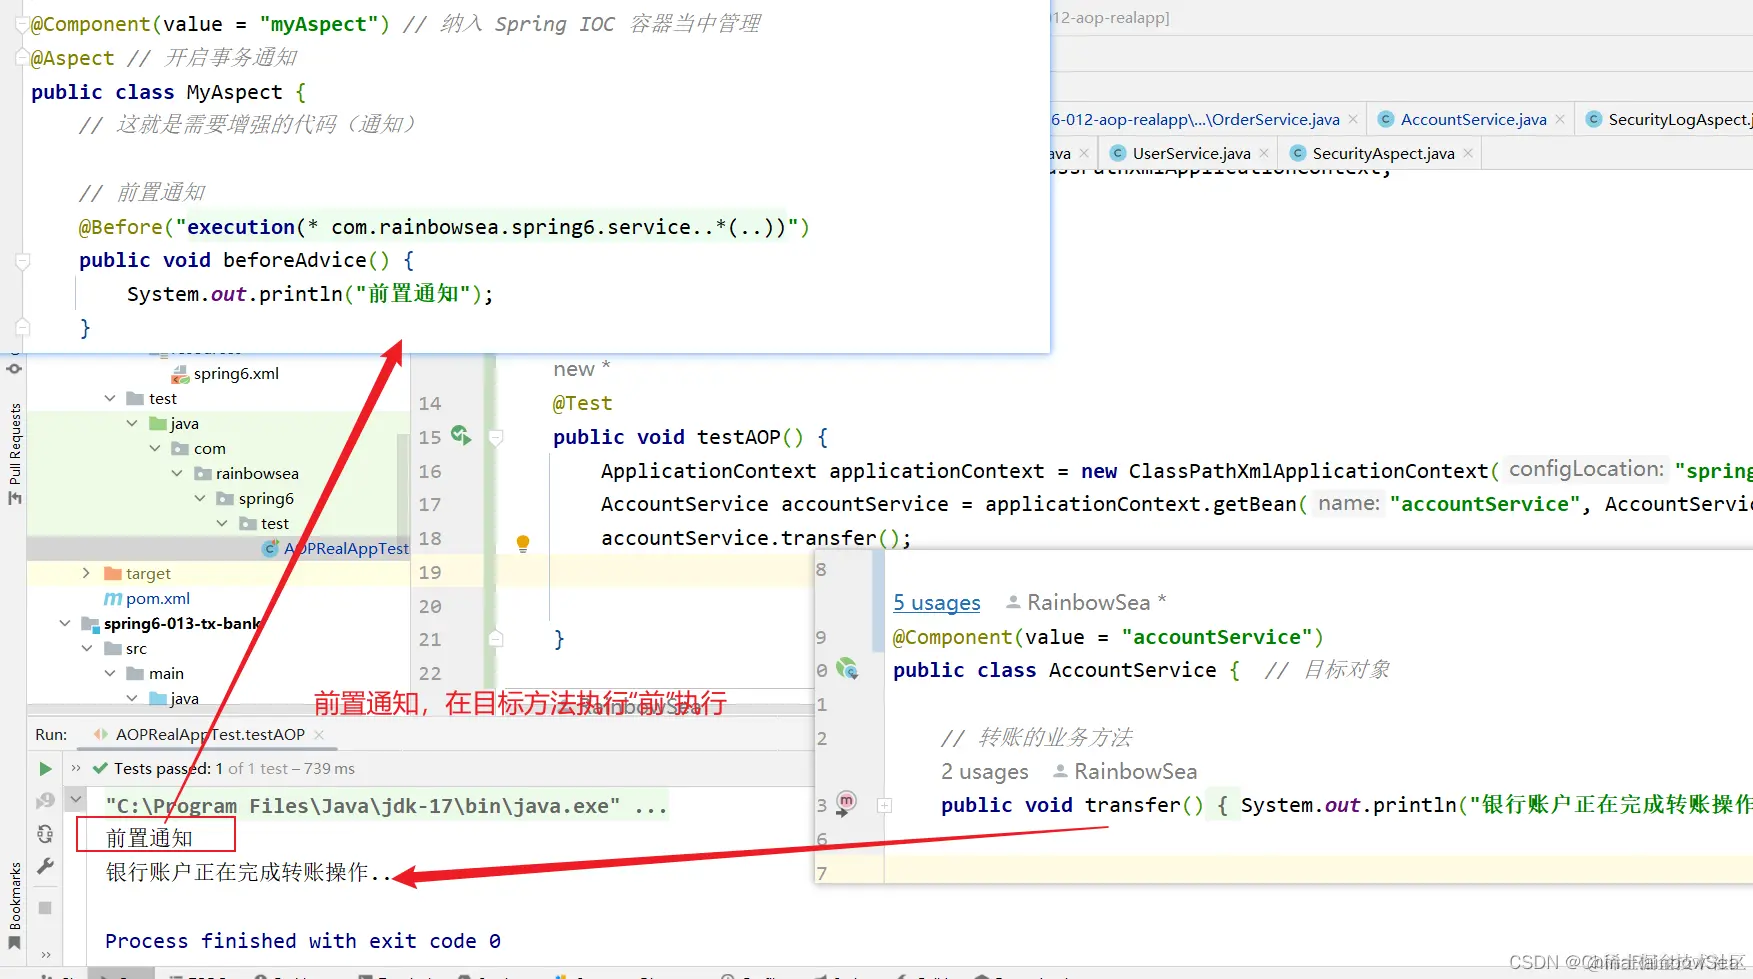Run testAOP via the line 15 gutter icon
1753x979 pixels.
pyautogui.click(x=461, y=435)
